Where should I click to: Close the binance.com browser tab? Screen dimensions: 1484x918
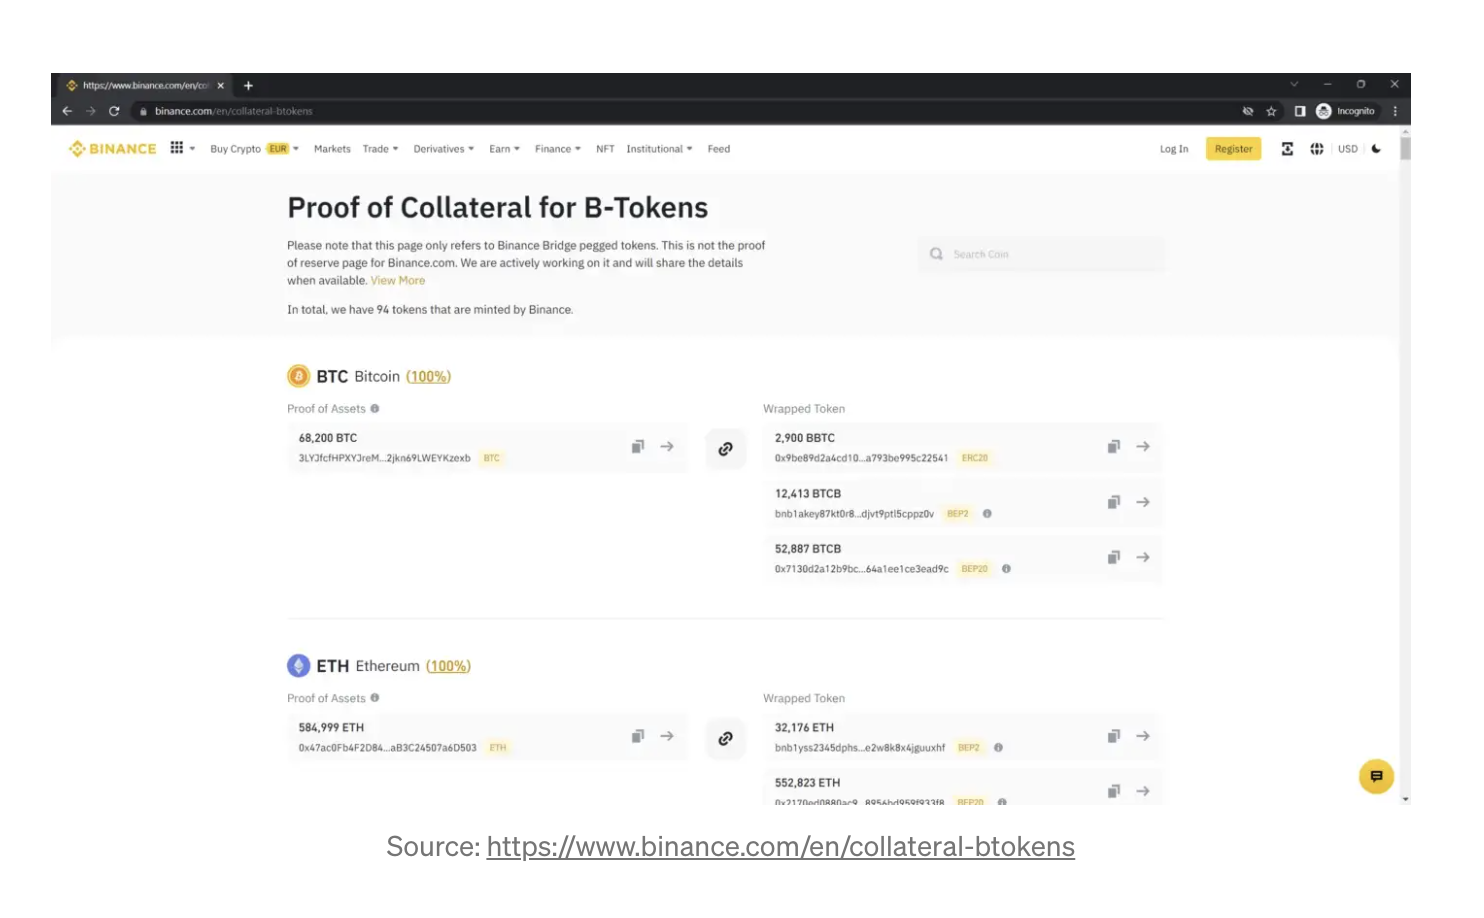221,85
